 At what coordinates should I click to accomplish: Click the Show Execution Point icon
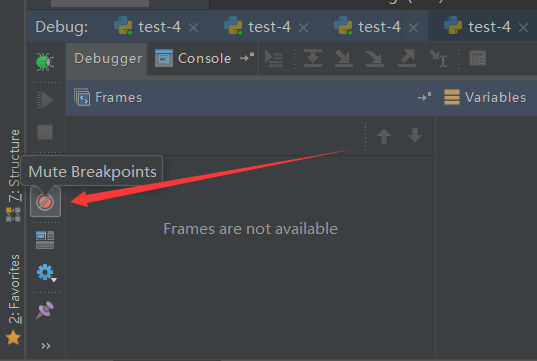pos(274,59)
